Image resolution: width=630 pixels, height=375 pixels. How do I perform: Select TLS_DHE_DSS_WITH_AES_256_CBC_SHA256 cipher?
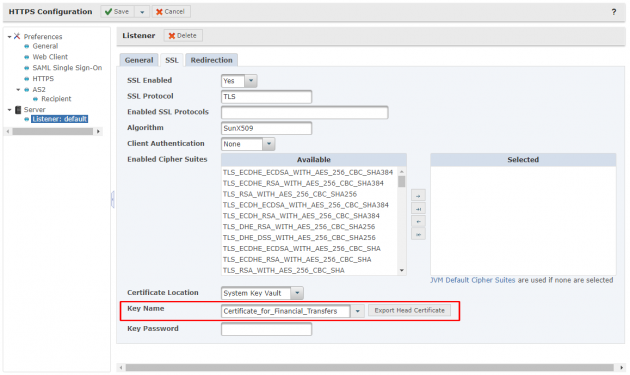click(299, 238)
